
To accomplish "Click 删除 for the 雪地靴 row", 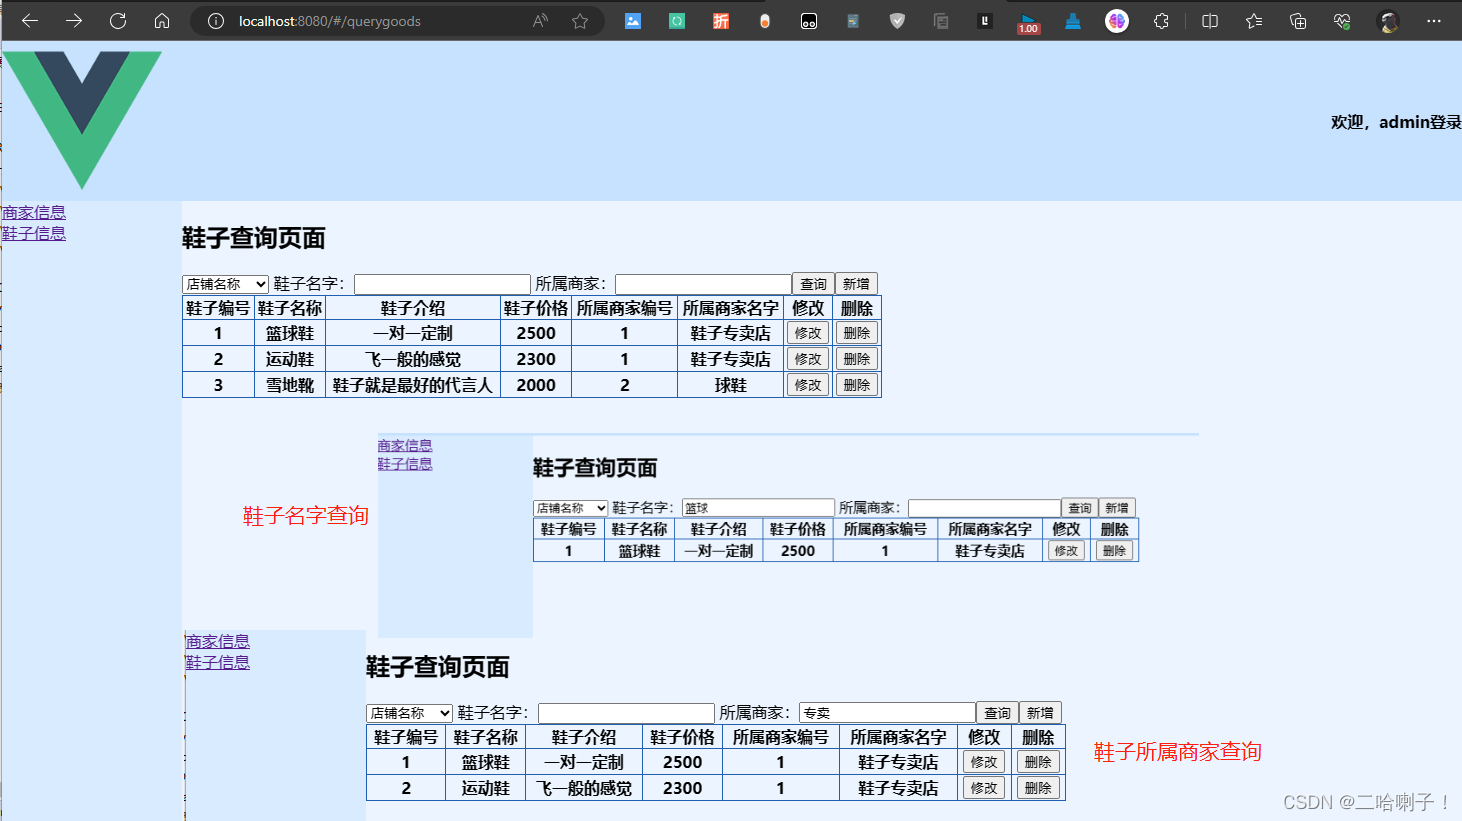I will [857, 385].
